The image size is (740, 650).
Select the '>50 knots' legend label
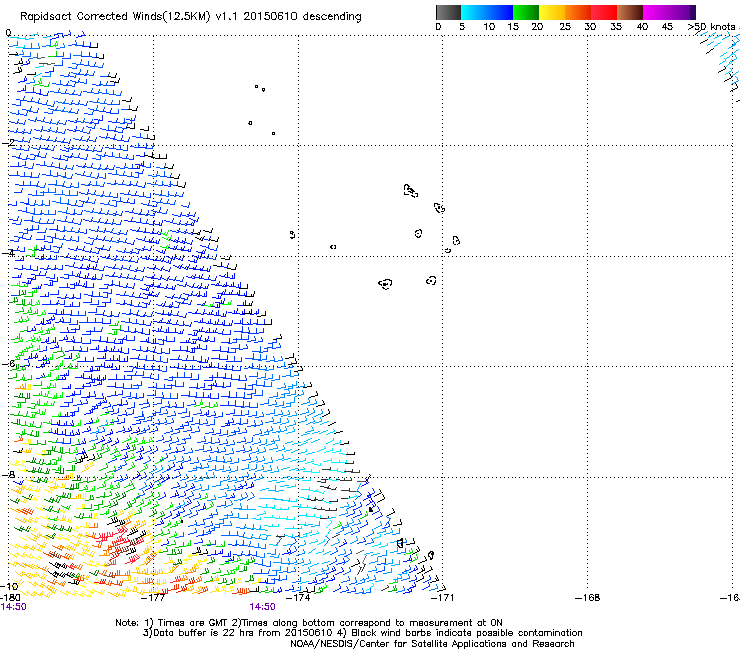click(711, 27)
